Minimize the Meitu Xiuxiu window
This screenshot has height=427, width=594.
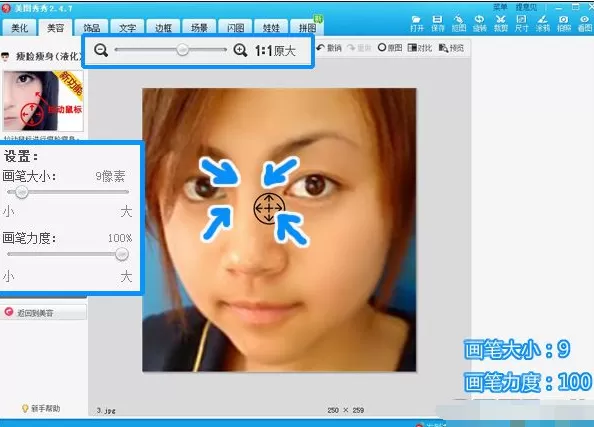point(559,8)
